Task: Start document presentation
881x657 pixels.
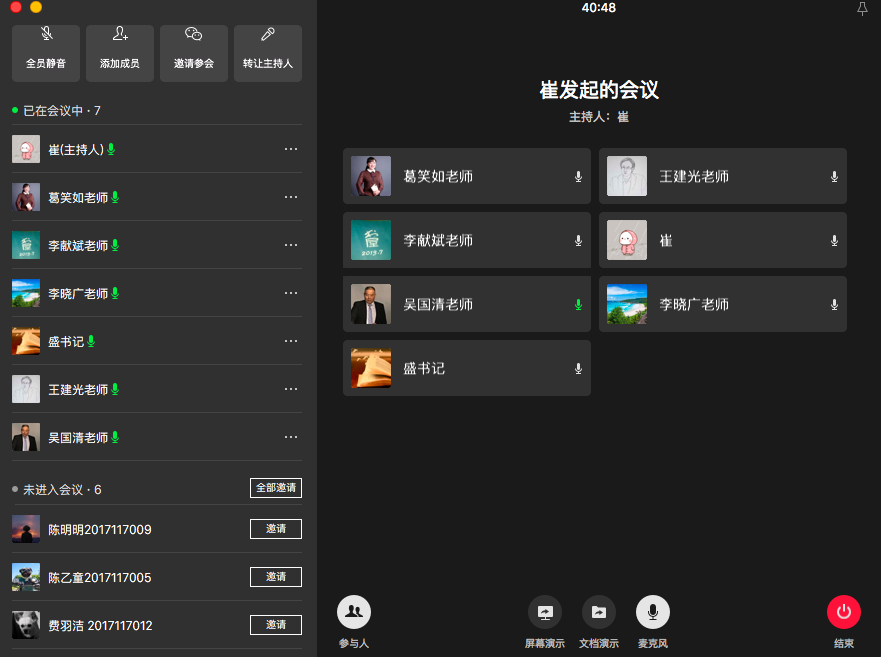Action: 599,612
